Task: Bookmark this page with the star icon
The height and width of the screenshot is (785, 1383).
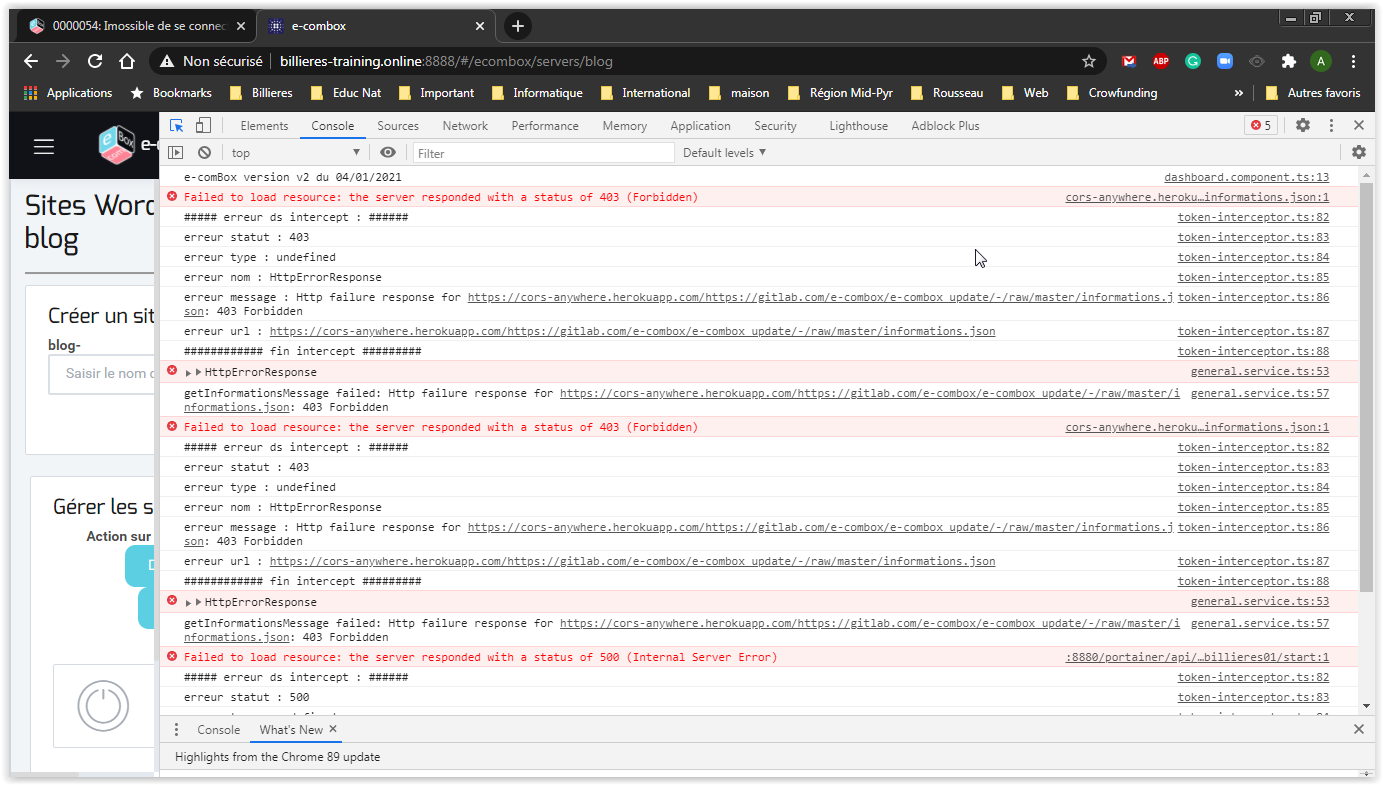Action: point(1089,61)
